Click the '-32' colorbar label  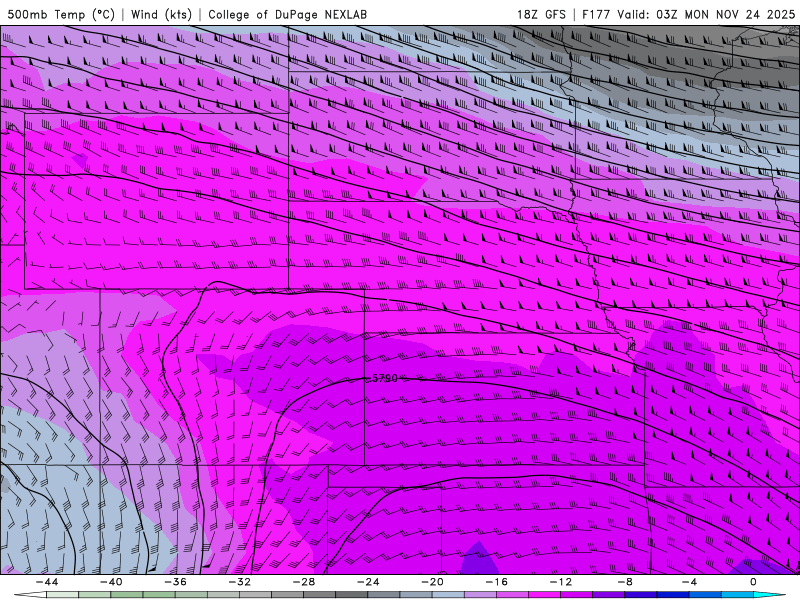[240, 582]
